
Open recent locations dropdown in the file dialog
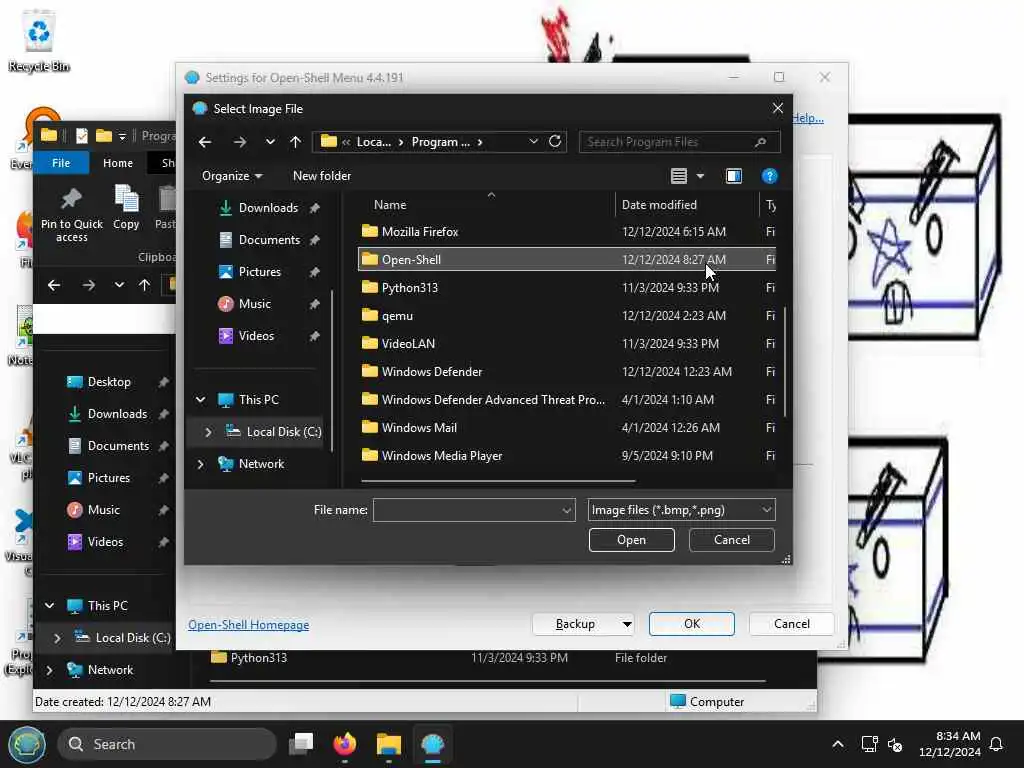(270, 142)
